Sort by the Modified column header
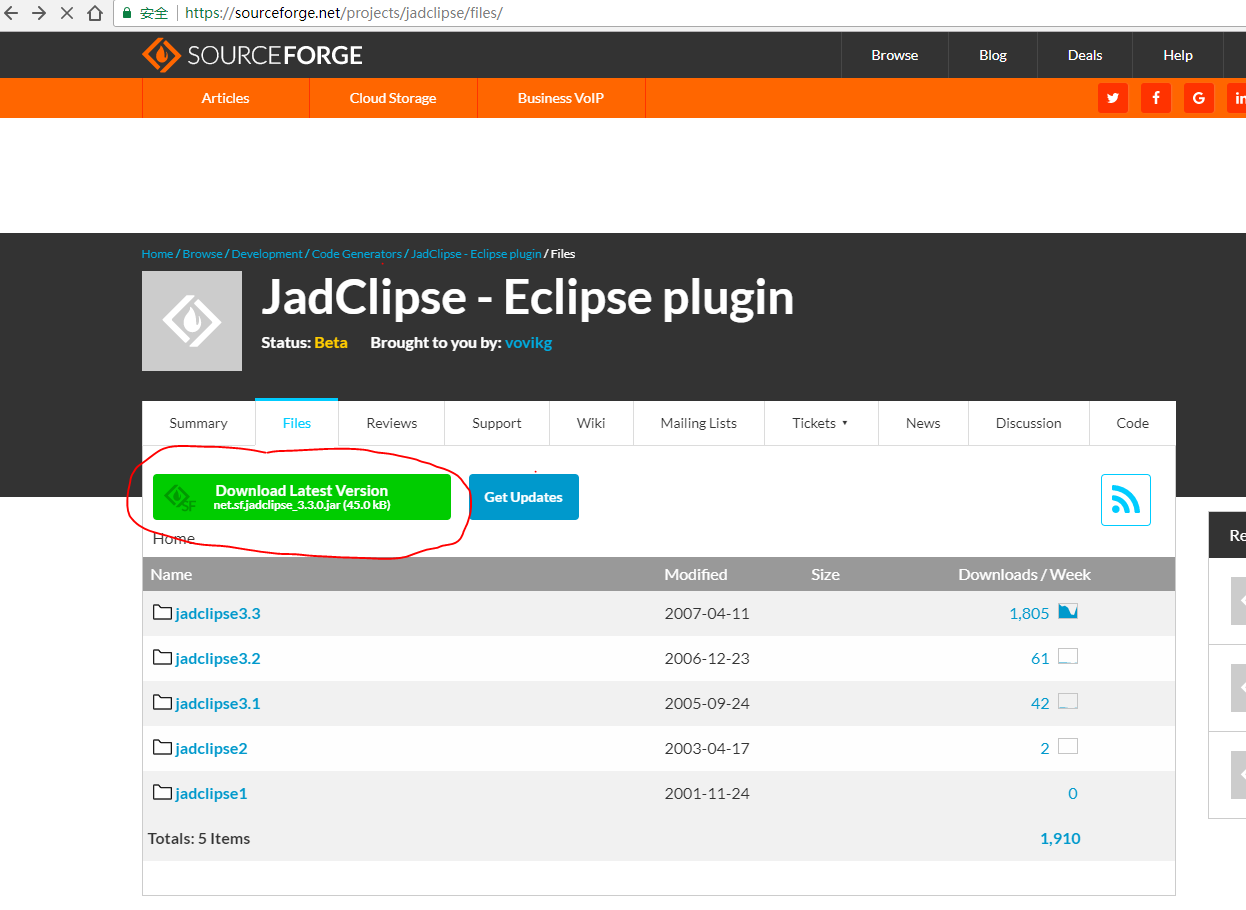This screenshot has width=1246, height=910. pos(696,574)
